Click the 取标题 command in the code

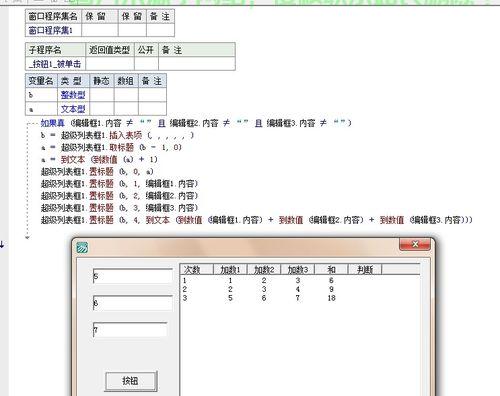click(x=121, y=147)
